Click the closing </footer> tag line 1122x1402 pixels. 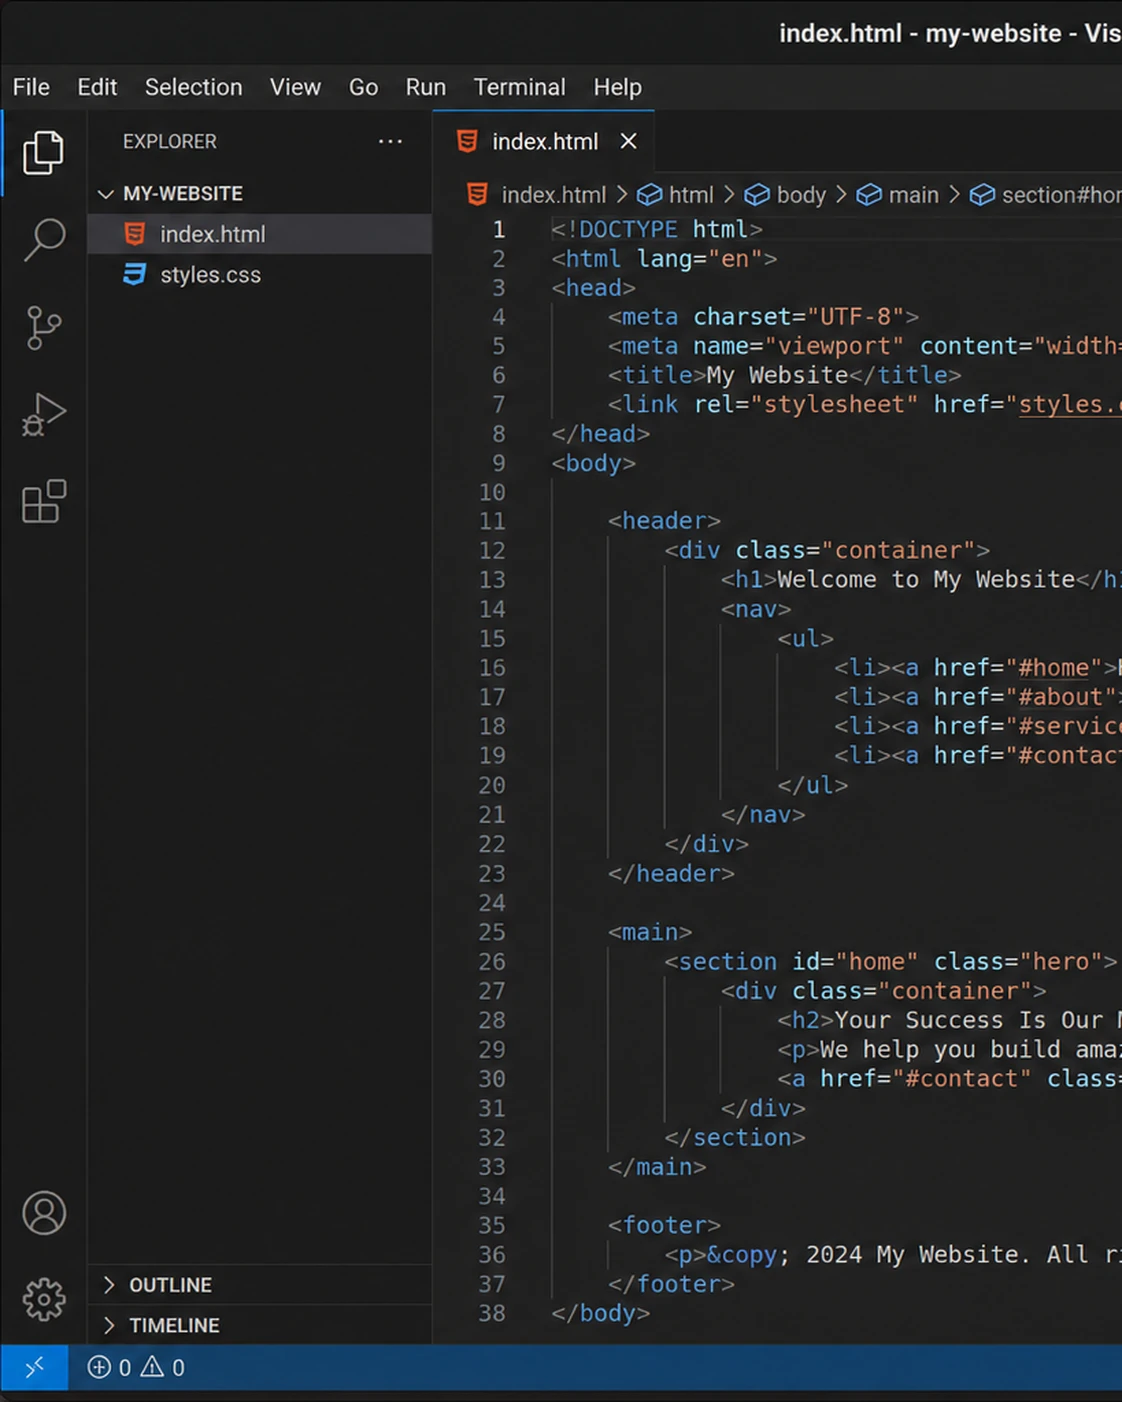click(x=671, y=1284)
